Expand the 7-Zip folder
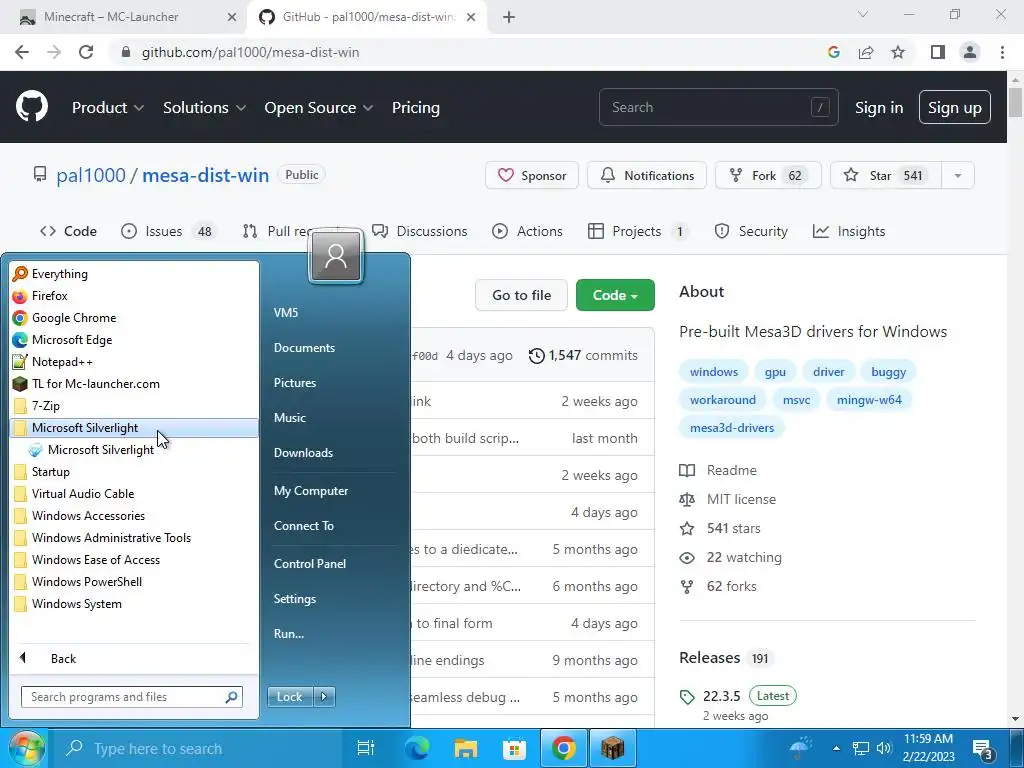 133,406
